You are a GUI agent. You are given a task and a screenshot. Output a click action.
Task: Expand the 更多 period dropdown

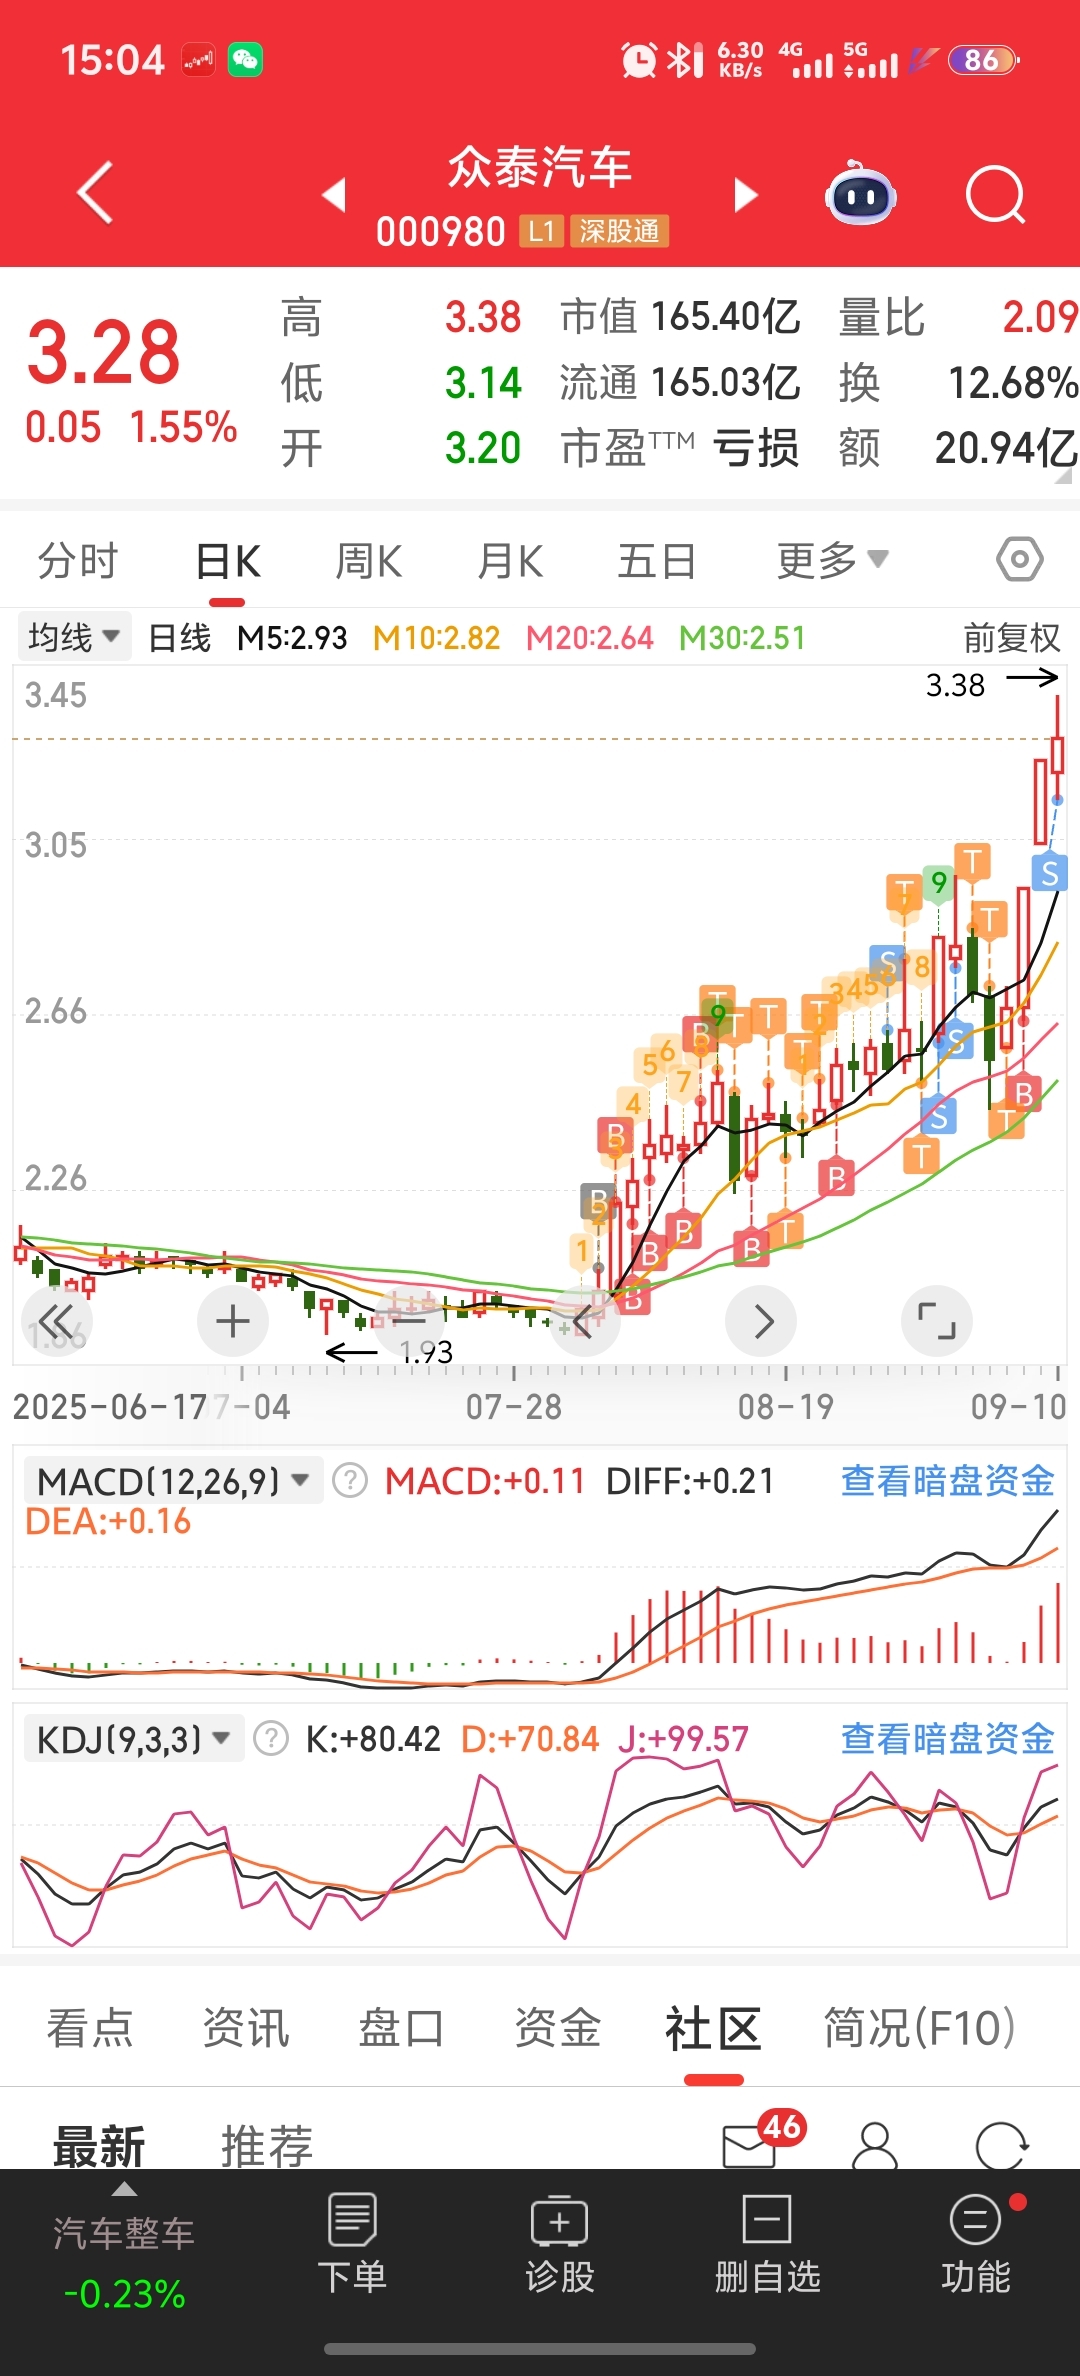(832, 560)
